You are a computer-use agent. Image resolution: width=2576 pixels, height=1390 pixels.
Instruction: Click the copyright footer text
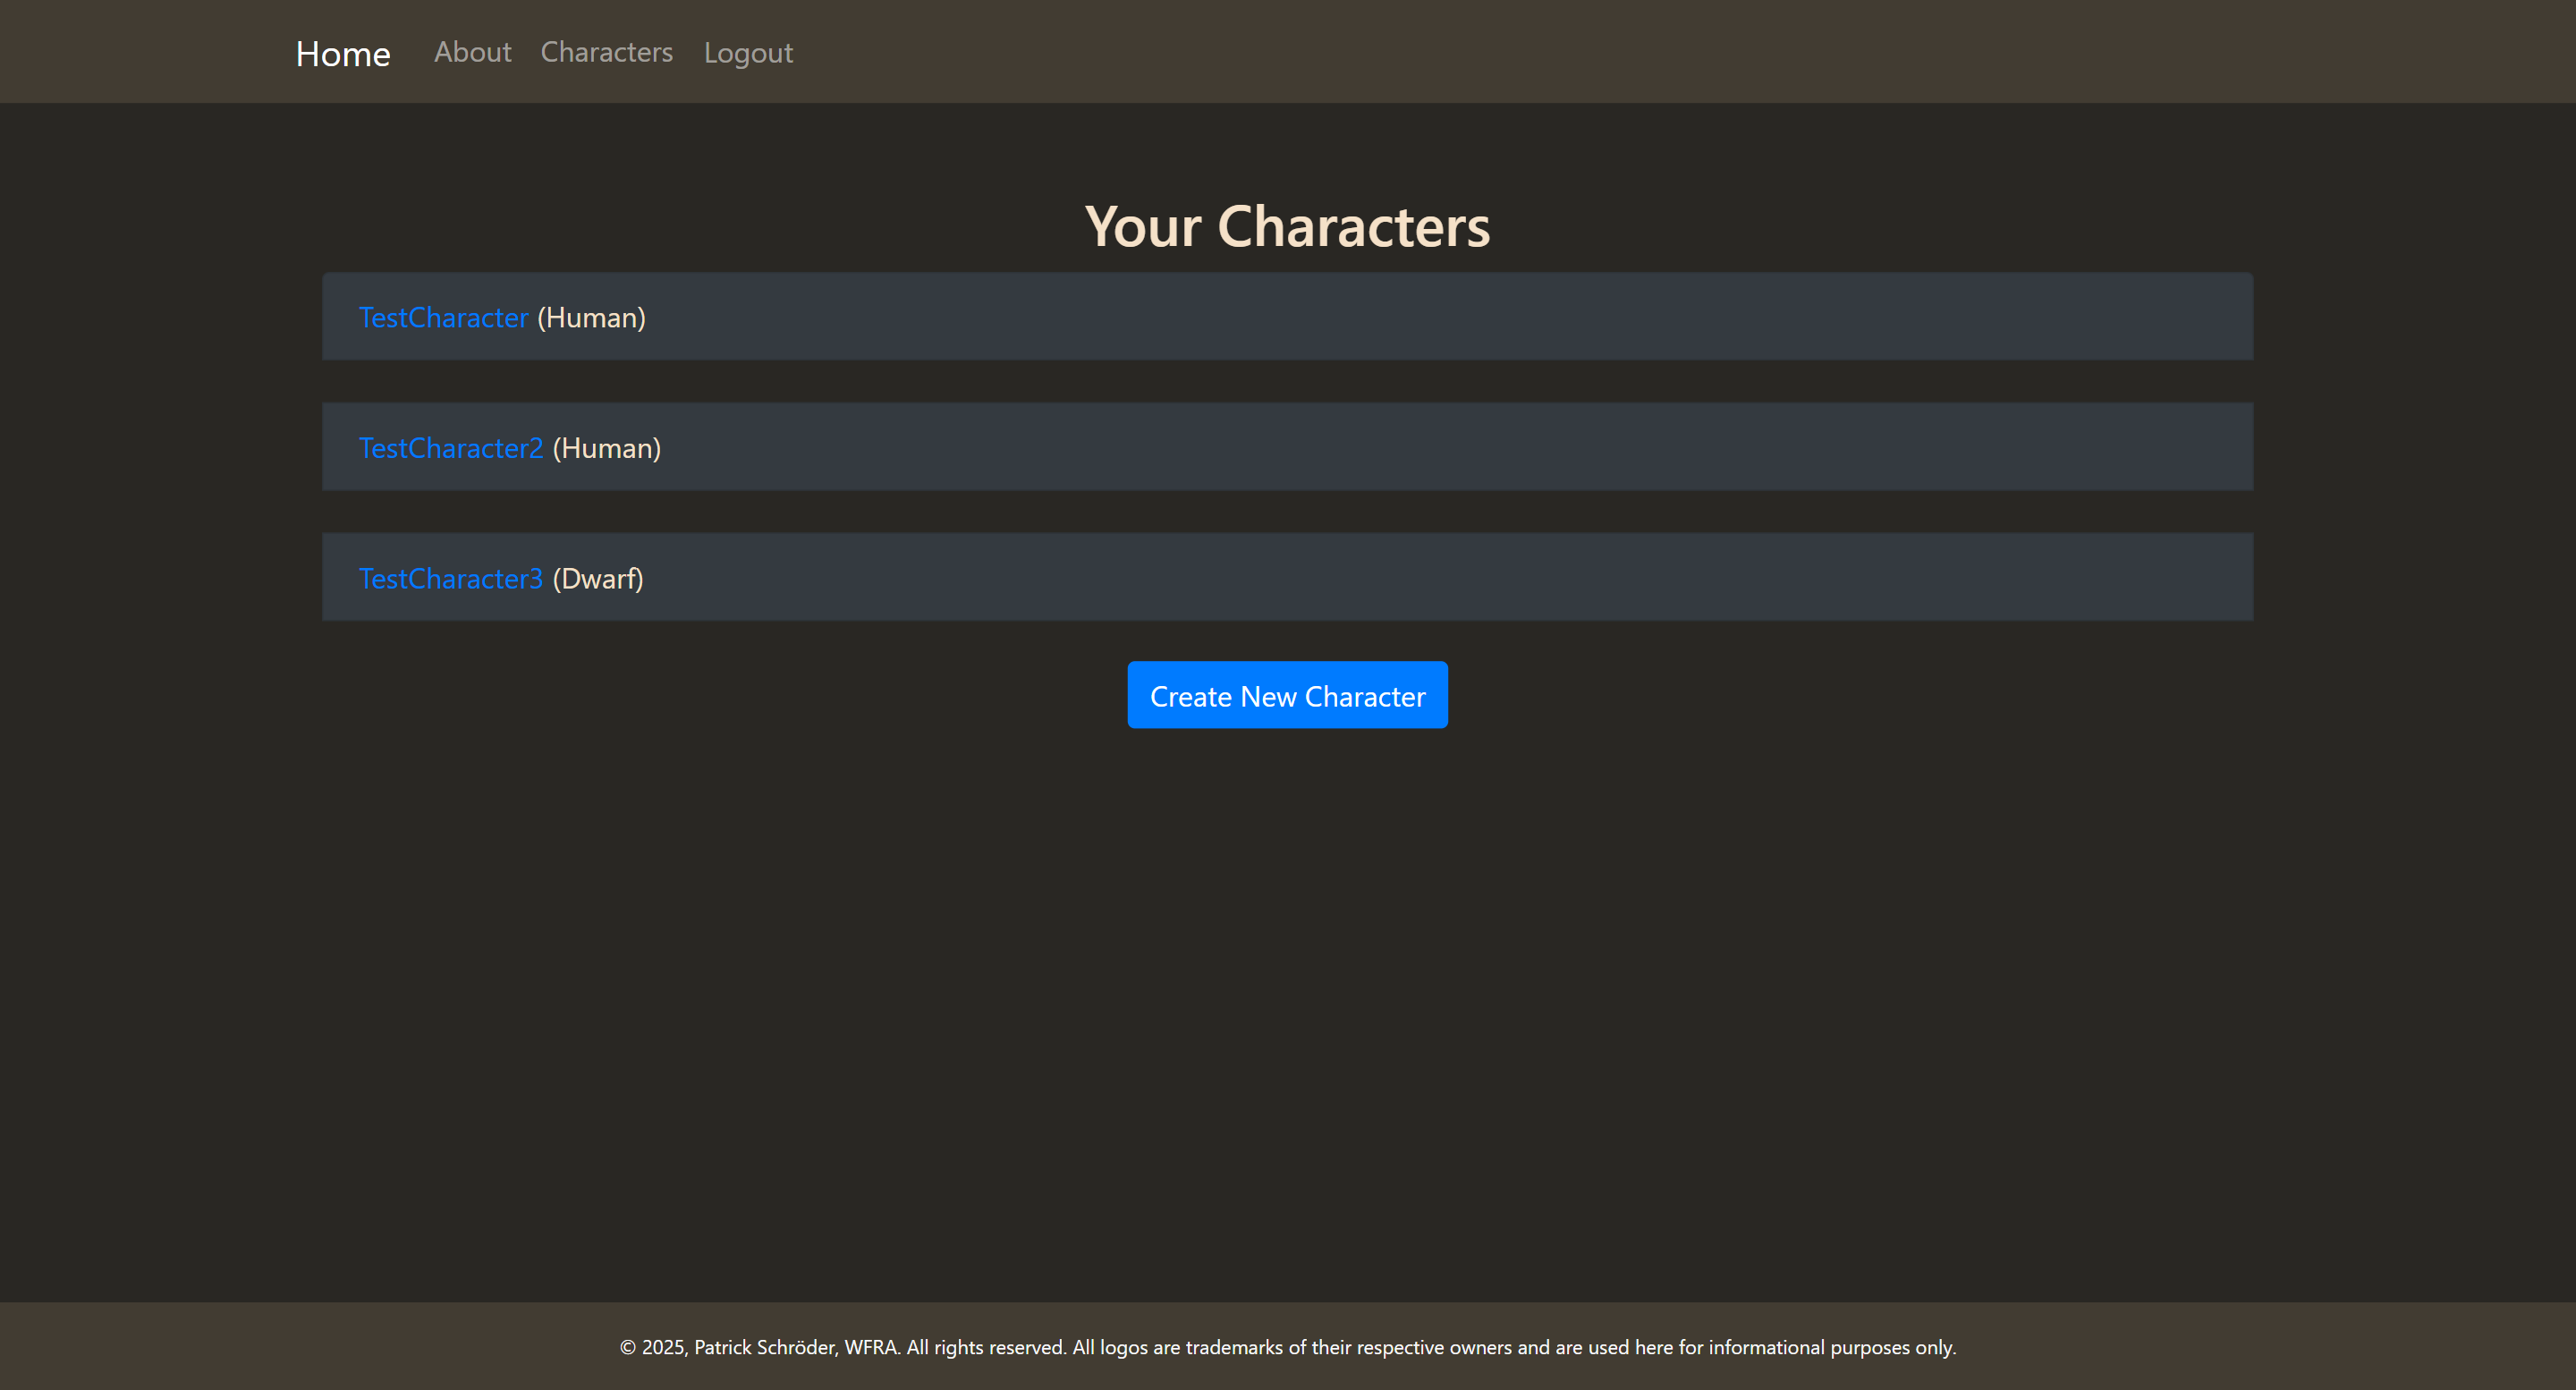point(1288,1347)
